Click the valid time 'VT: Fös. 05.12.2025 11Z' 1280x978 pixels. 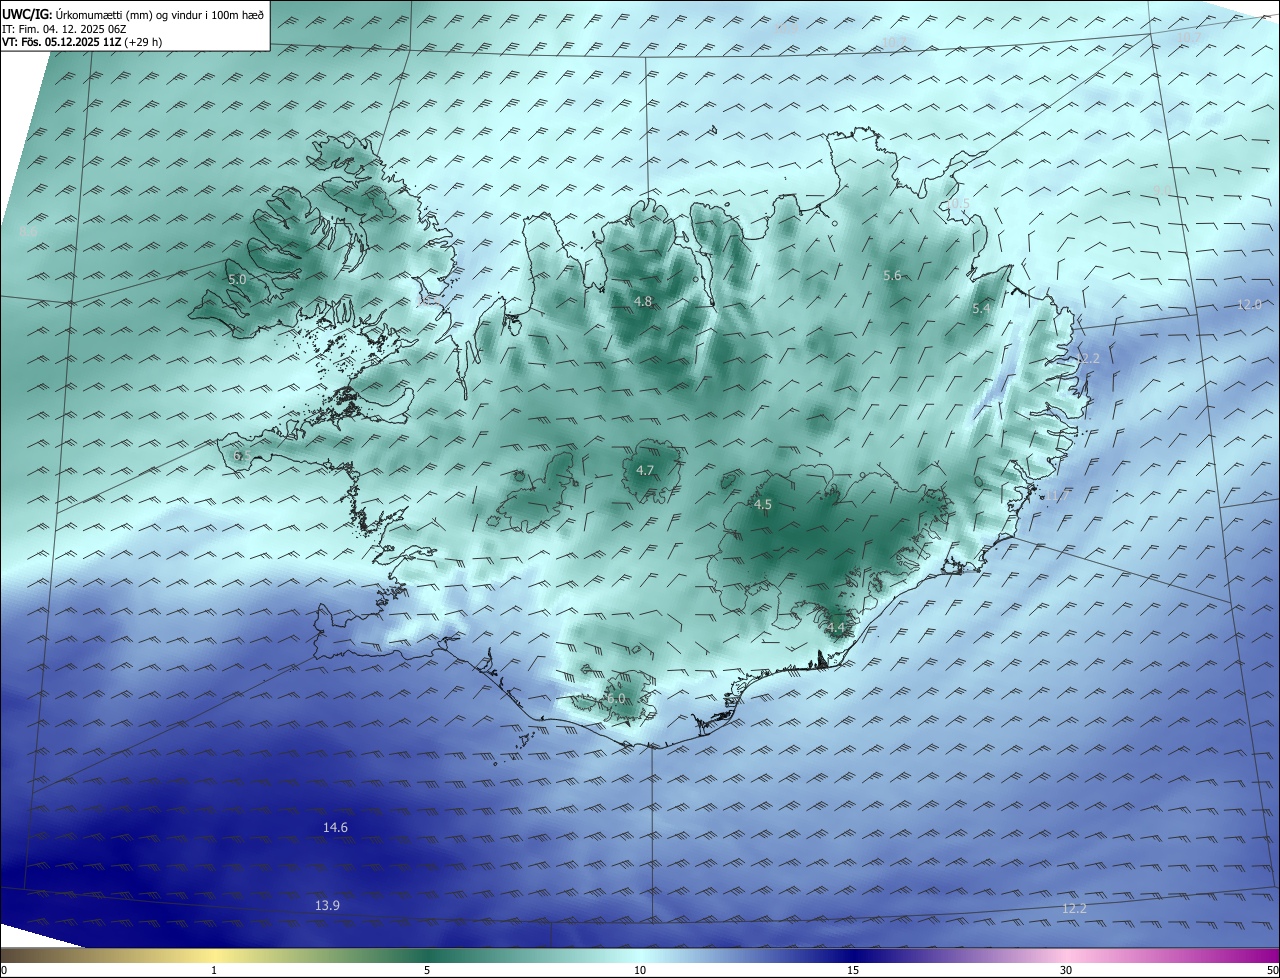(x=64, y=42)
